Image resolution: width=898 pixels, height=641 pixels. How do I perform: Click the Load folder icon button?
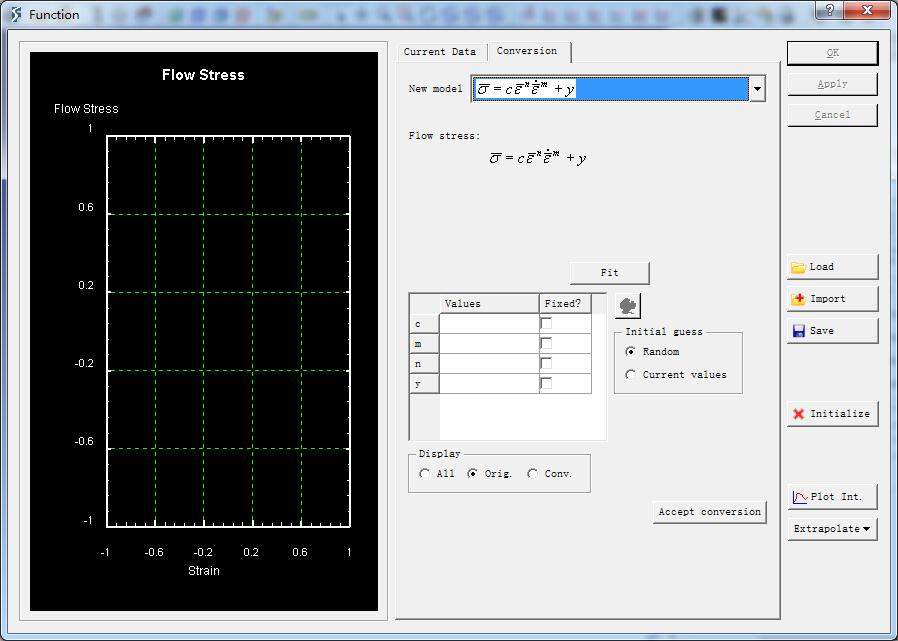pos(832,267)
